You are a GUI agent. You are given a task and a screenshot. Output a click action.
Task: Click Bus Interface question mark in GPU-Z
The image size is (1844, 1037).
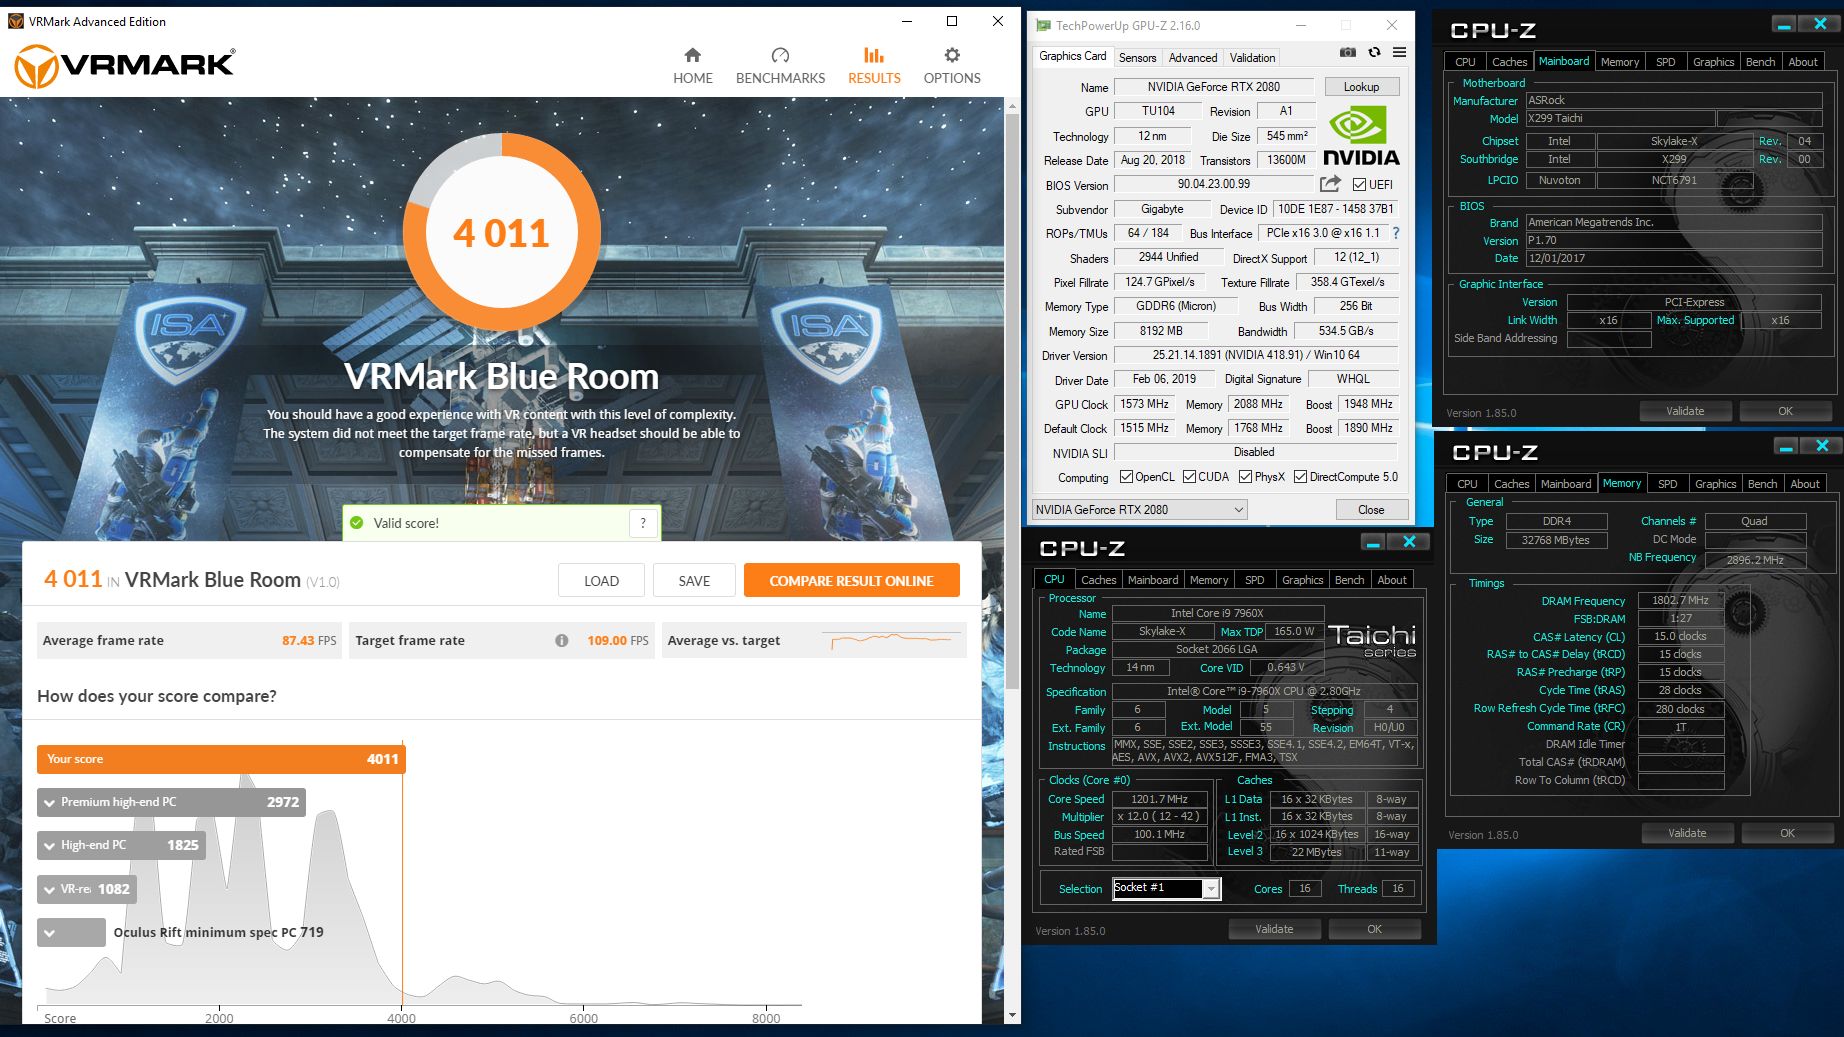coord(1396,233)
